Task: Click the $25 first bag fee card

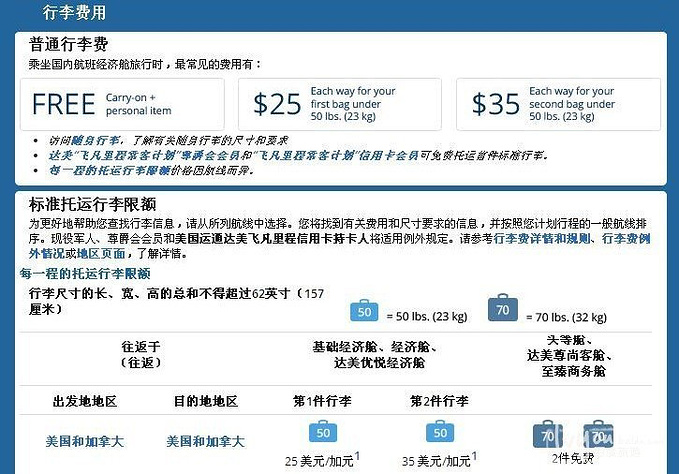Action: pos(340,104)
